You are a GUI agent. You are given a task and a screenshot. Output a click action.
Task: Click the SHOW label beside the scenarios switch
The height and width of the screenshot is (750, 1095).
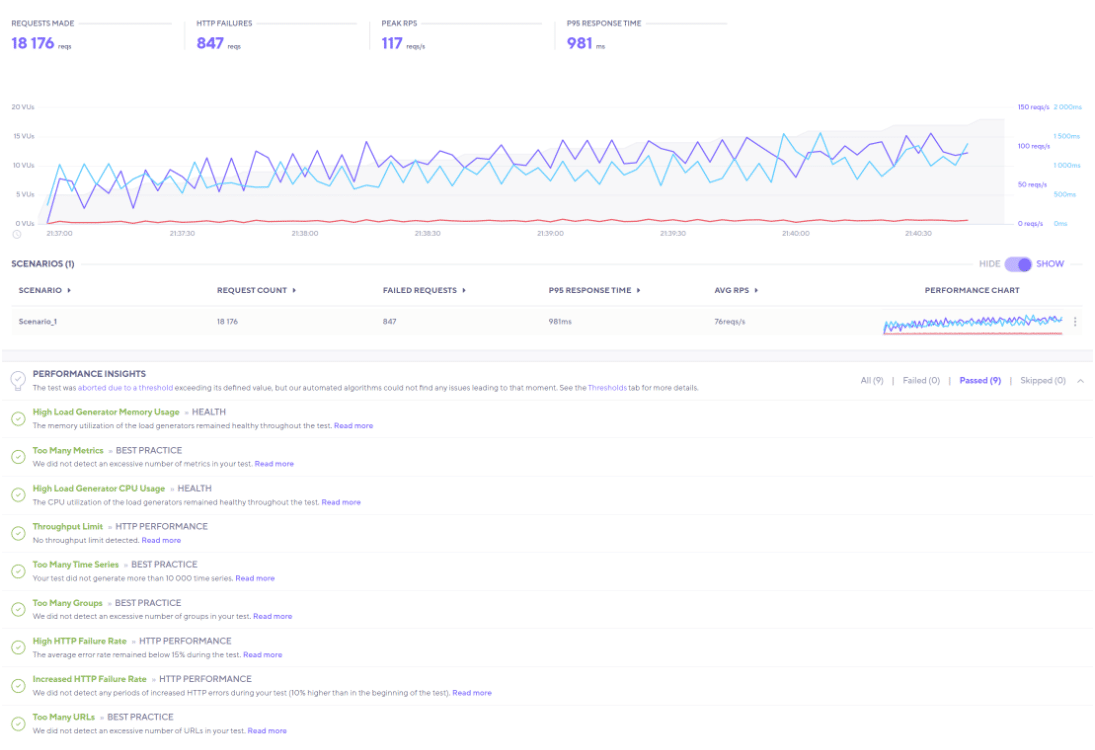[x=1050, y=264]
